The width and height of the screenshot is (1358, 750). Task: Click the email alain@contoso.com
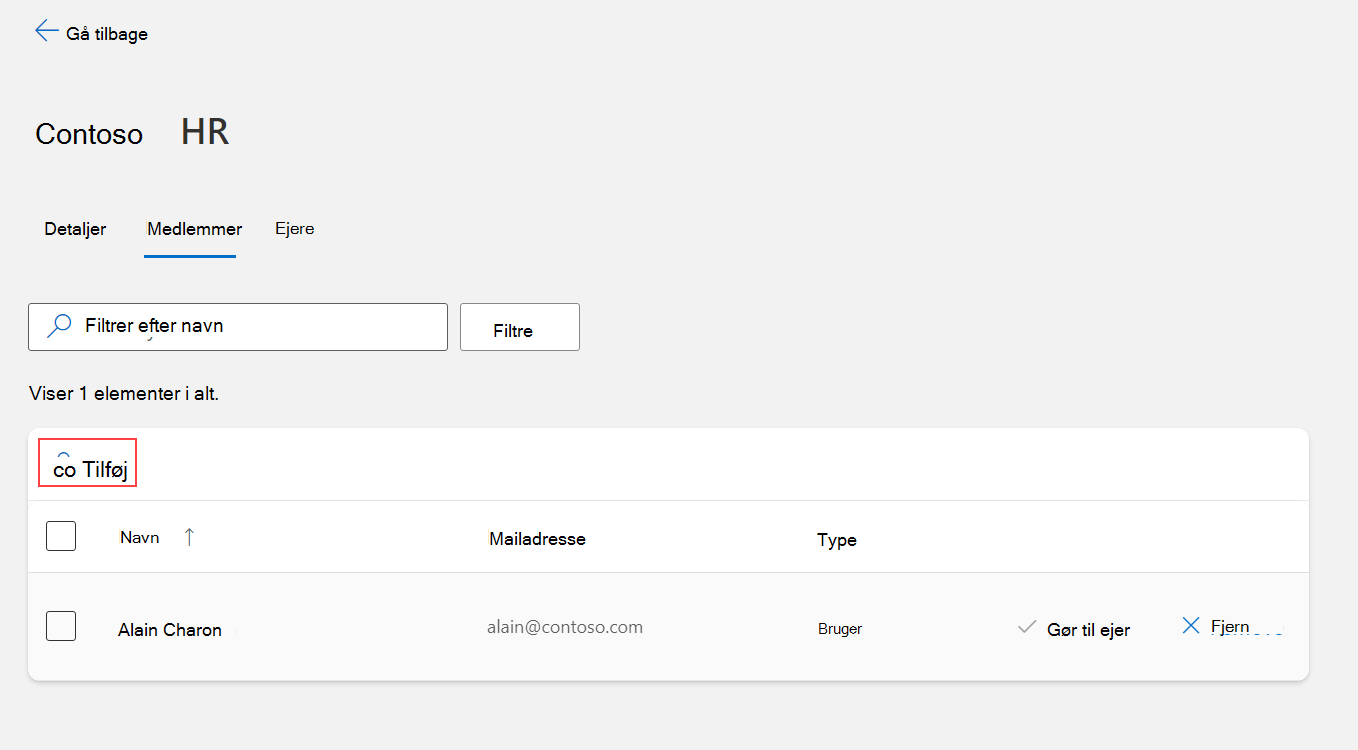click(565, 627)
